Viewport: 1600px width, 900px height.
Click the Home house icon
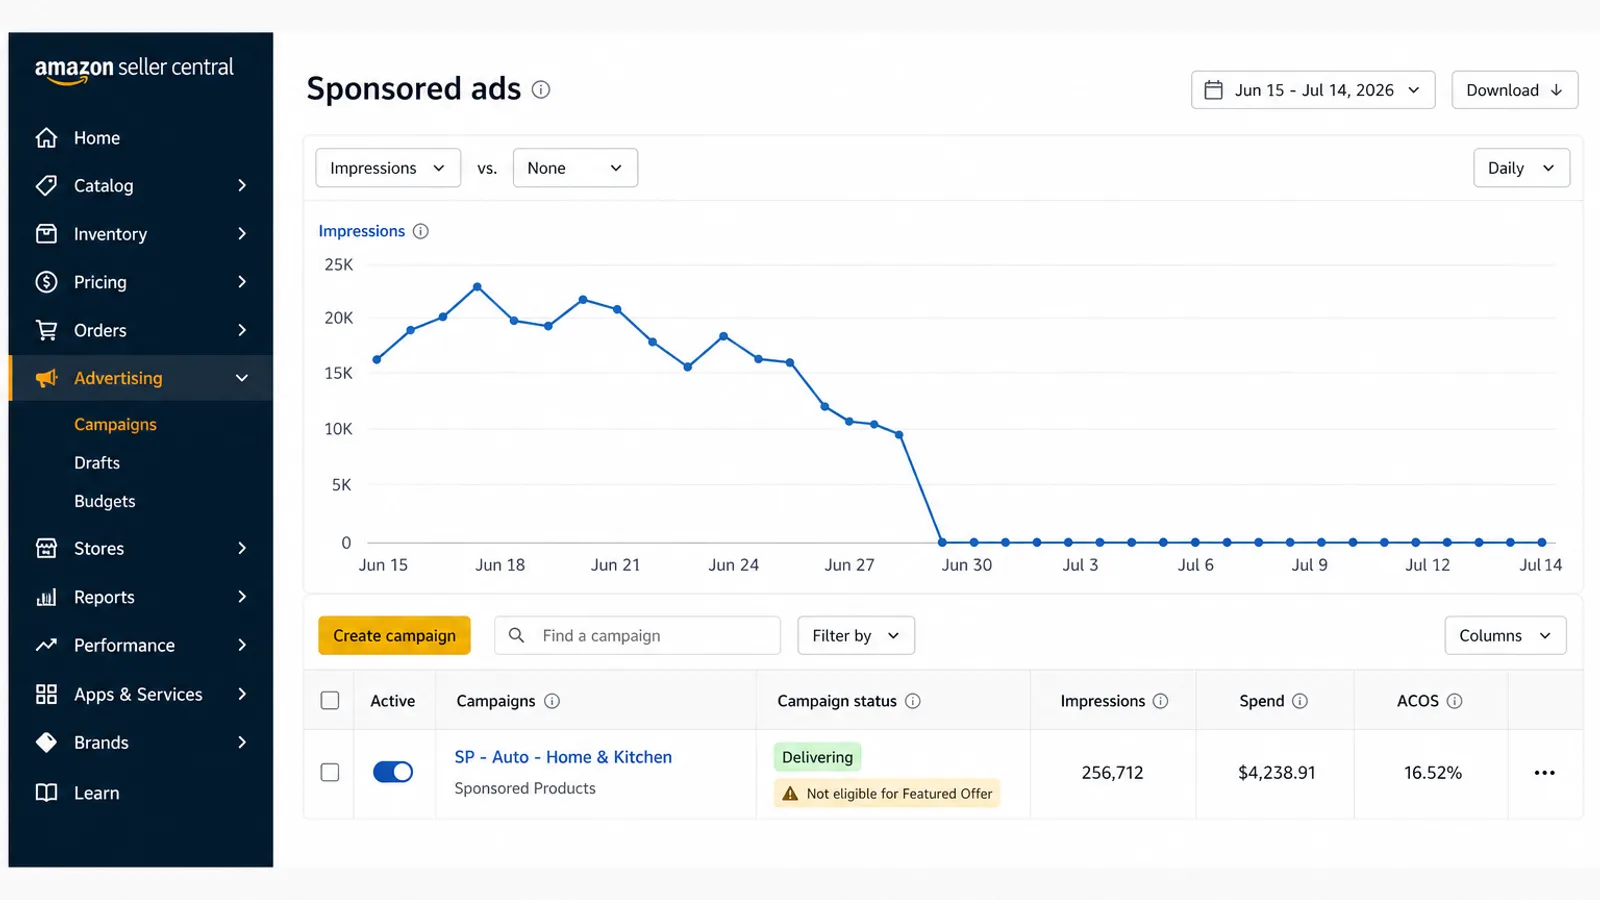tap(46, 138)
